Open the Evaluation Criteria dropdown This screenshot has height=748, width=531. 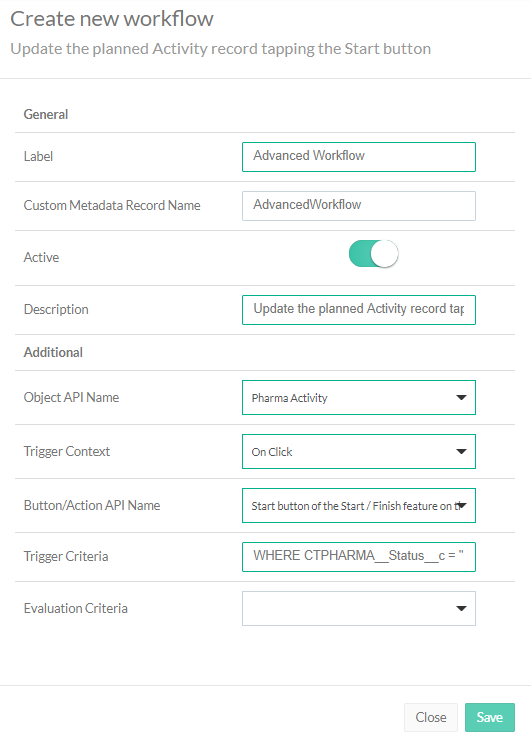[359, 608]
